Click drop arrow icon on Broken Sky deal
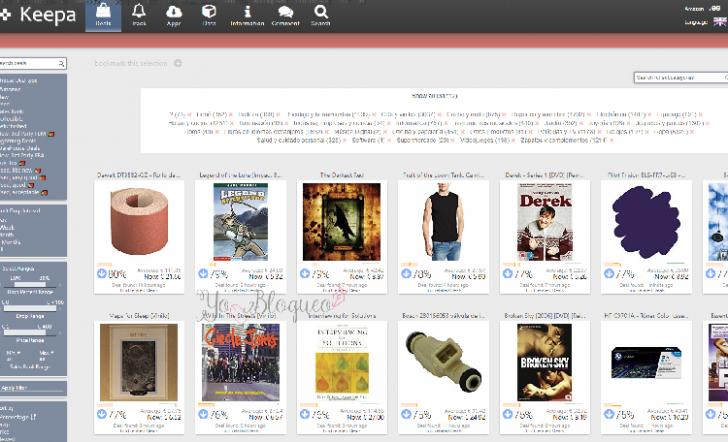The height and width of the screenshot is (442, 728). (x=507, y=414)
